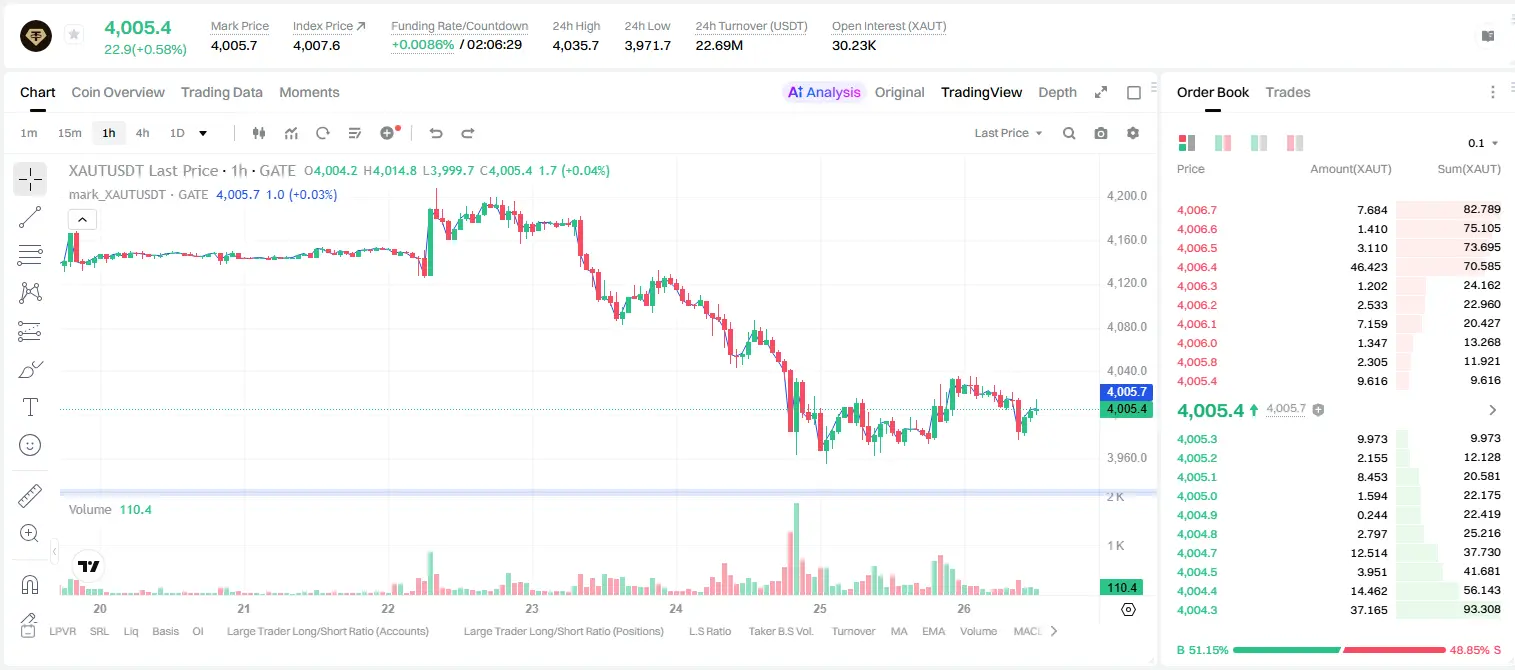Take a chart snapshot with camera icon
The height and width of the screenshot is (670, 1515).
1101,133
